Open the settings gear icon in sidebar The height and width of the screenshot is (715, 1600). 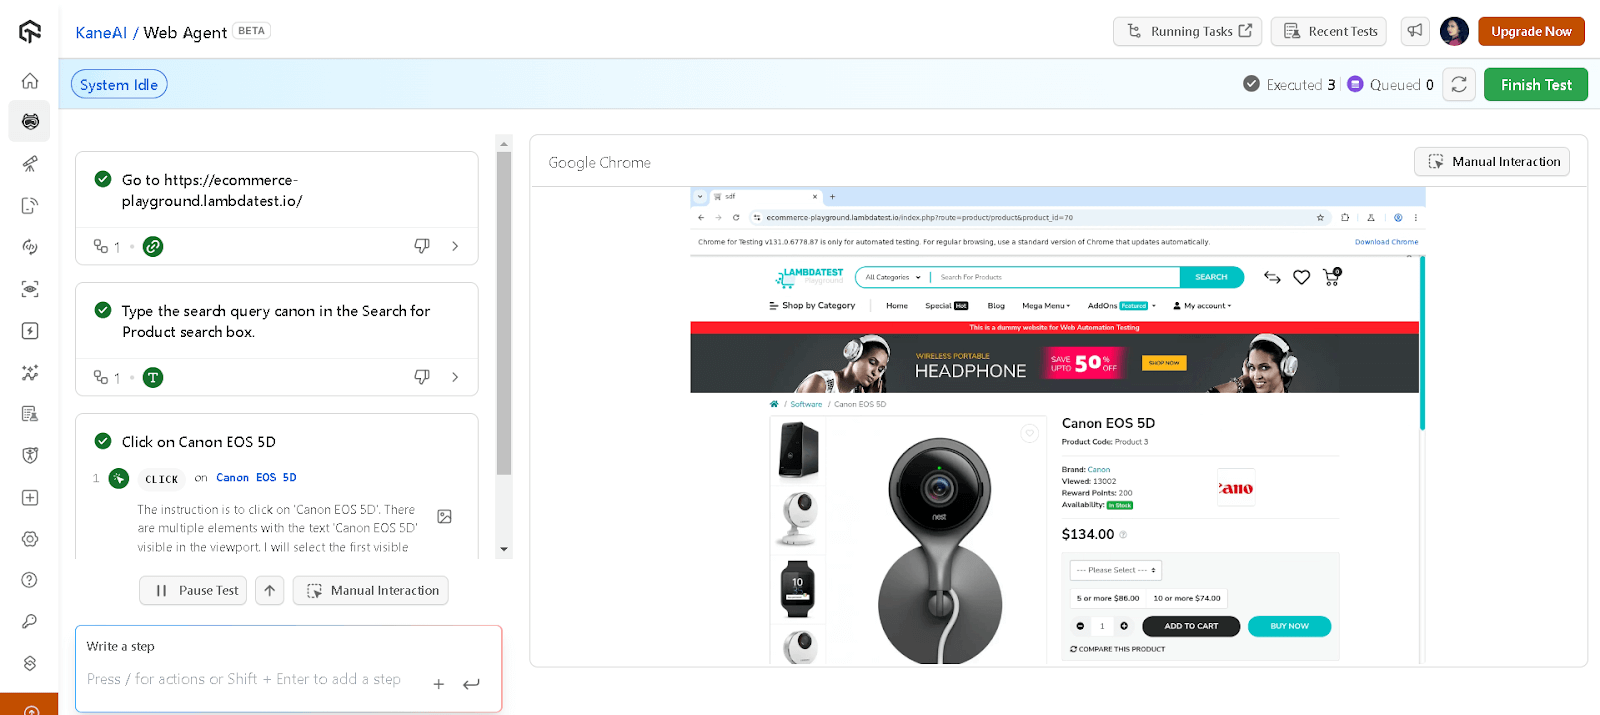point(30,539)
